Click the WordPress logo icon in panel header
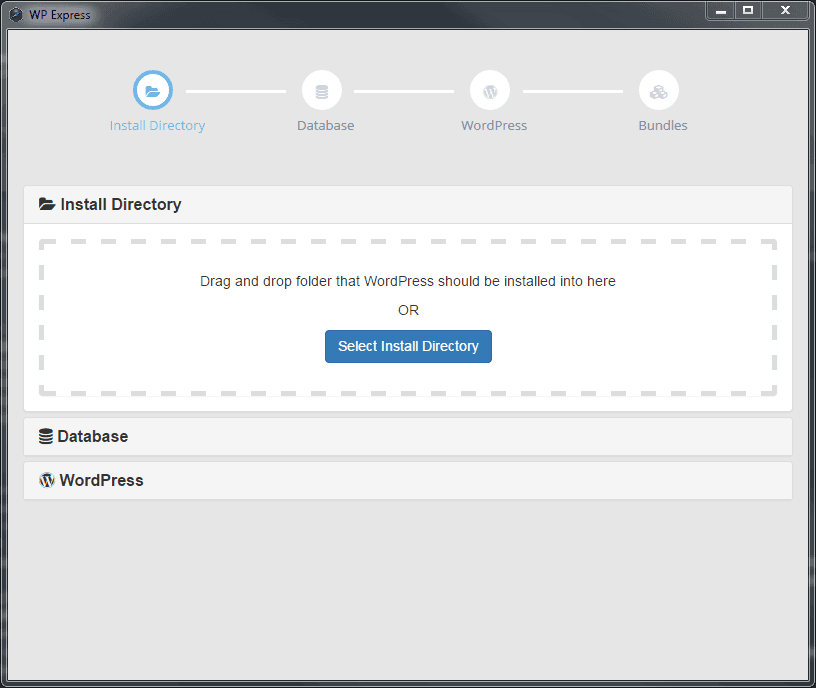The height and width of the screenshot is (688, 816). [47, 480]
